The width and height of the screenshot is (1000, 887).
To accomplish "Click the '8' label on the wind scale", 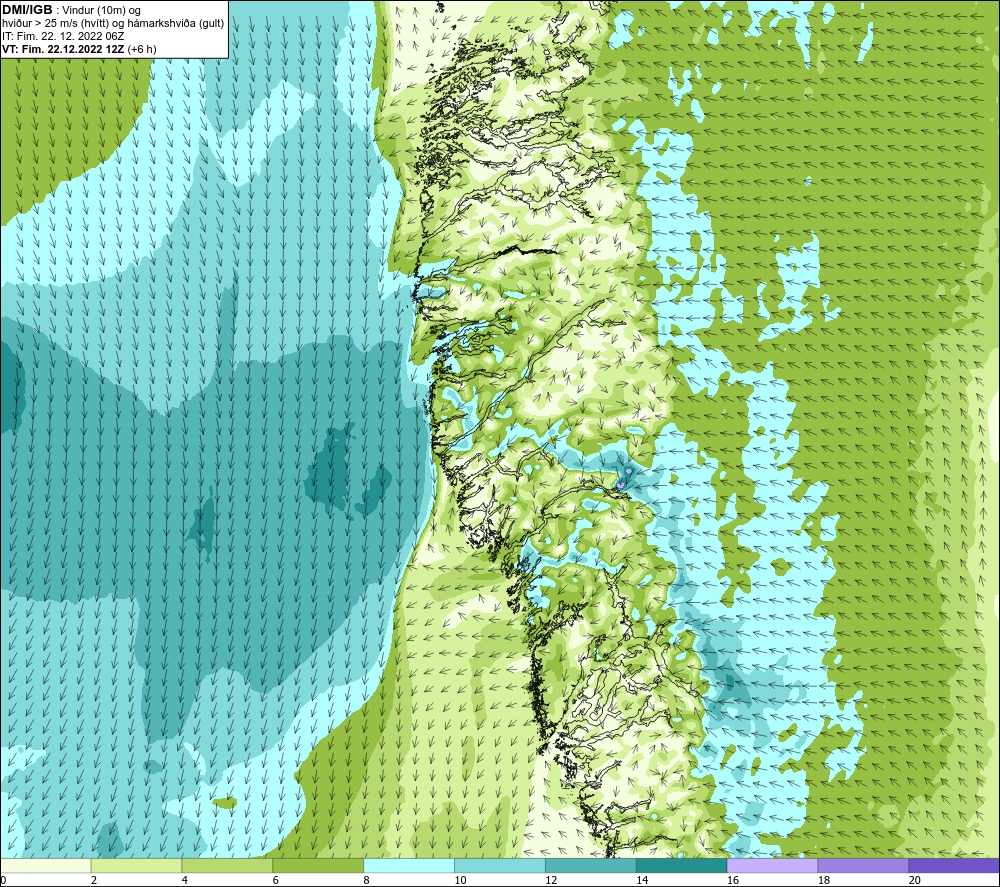I will click(366, 880).
